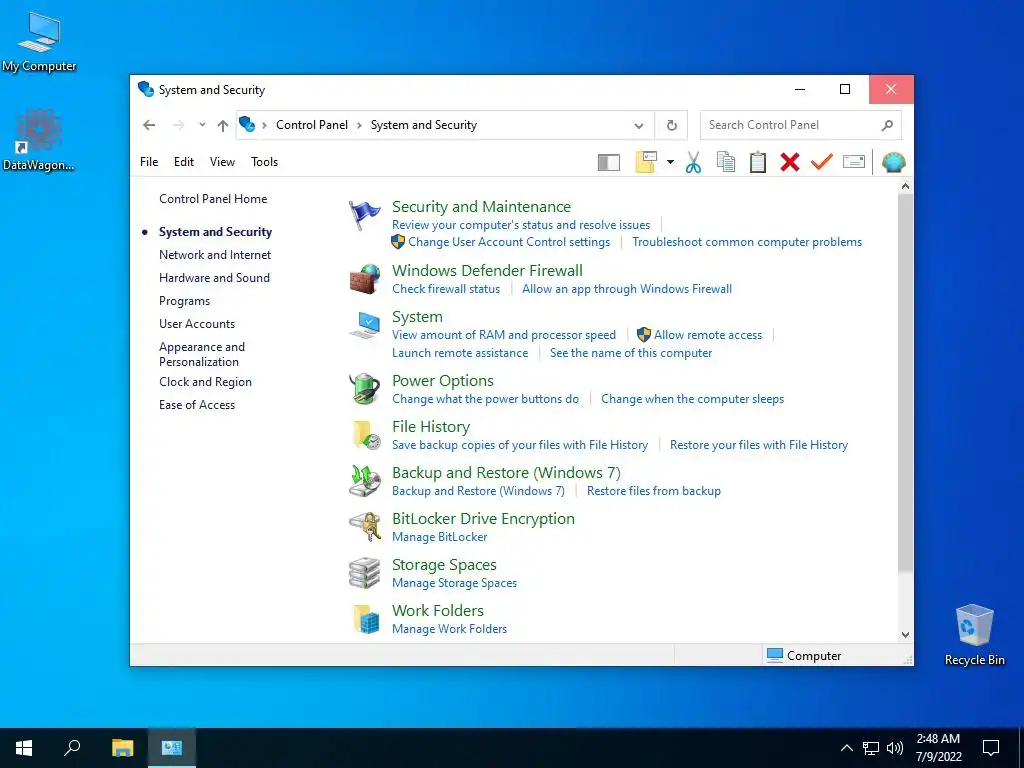Open the views dropdown arrow in toolbar
The image size is (1024, 768).
tap(670, 162)
